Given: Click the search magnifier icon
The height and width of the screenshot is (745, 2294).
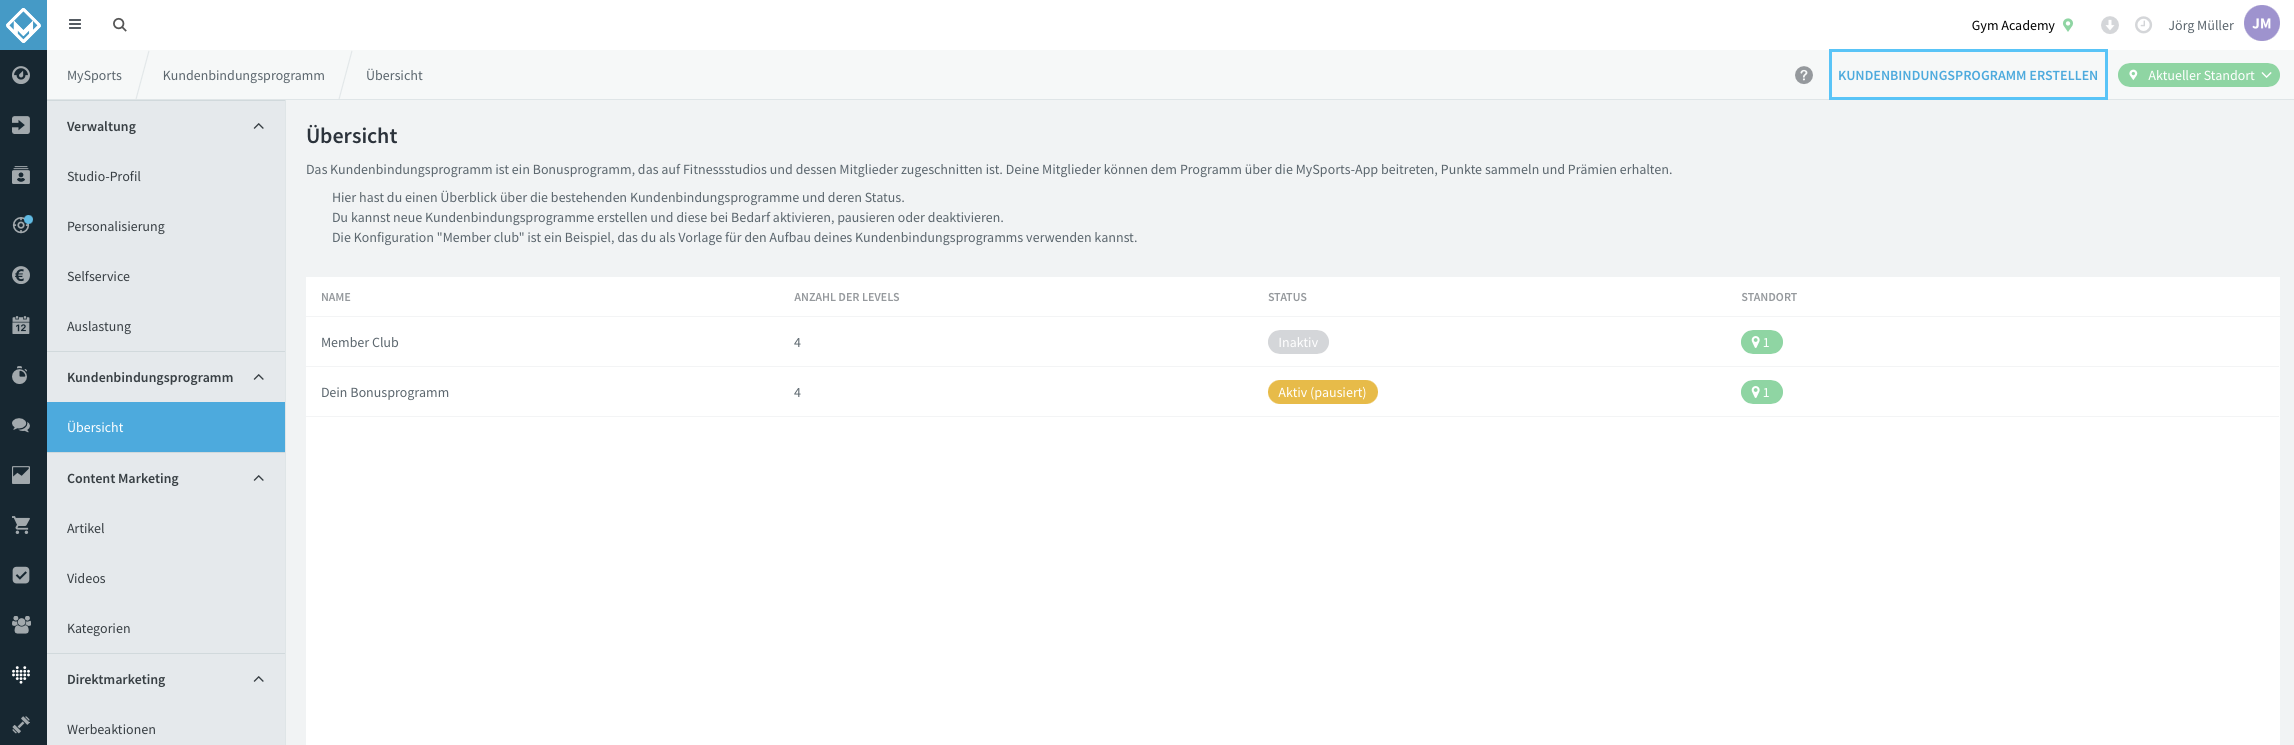Looking at the screenshot, I should point(120,25).
